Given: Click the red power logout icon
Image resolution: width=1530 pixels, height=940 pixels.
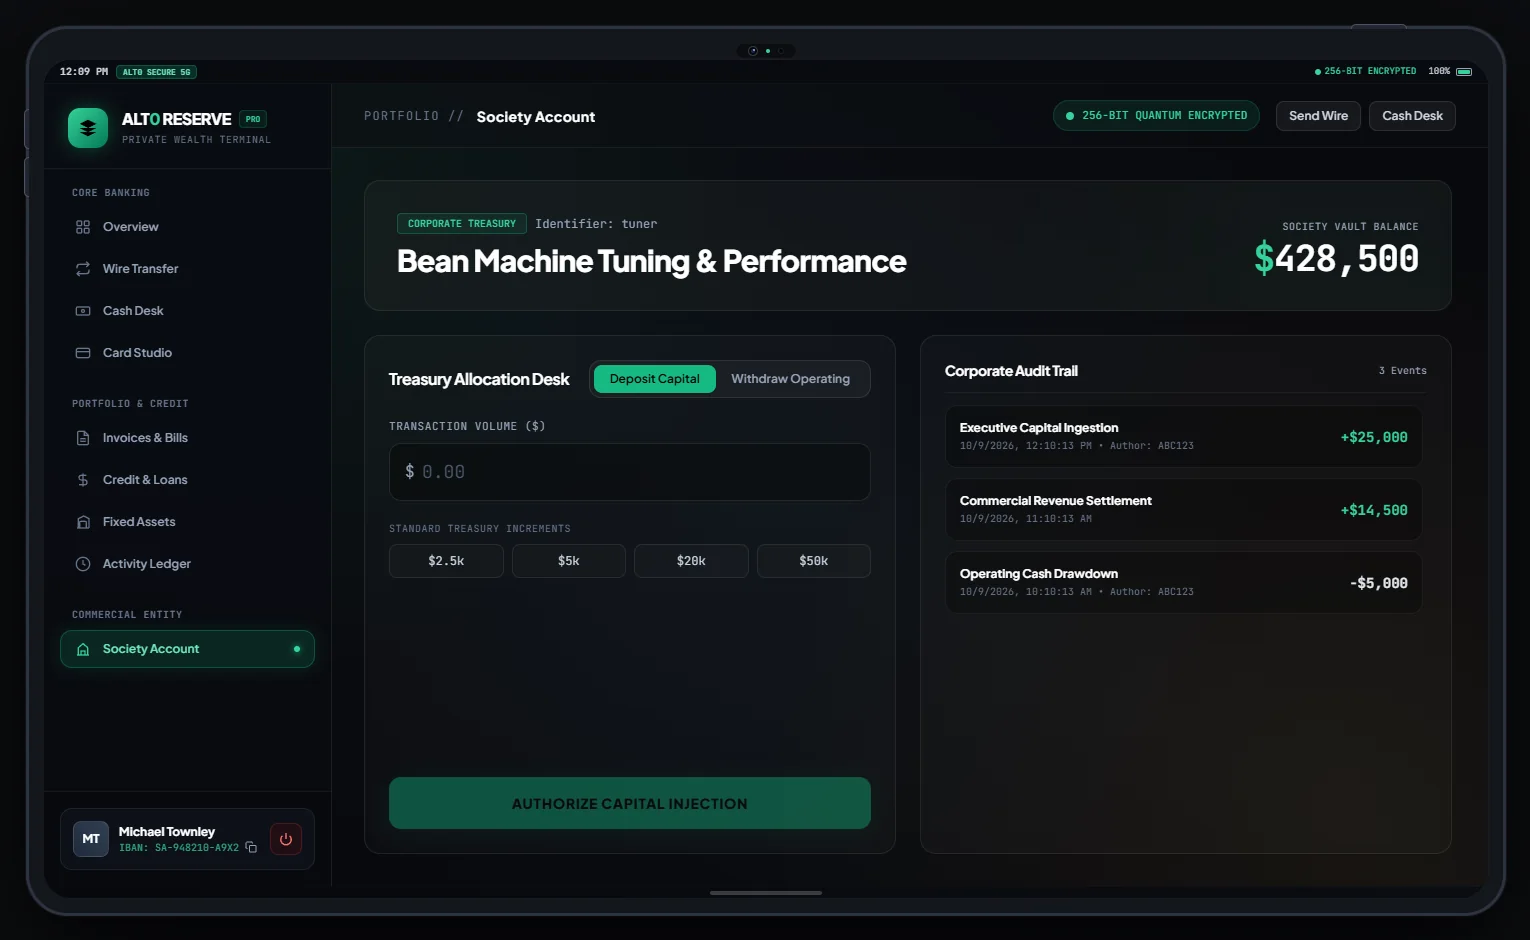Looking at the screenshot, I should pos(286,839).
